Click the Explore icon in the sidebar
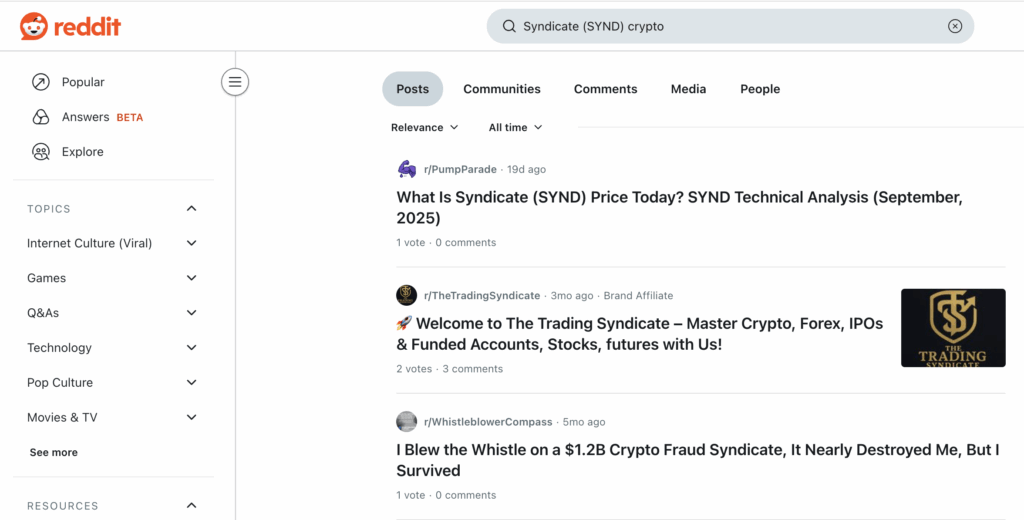The height and width of the screenshot is (520, 1024). [41, 152]
